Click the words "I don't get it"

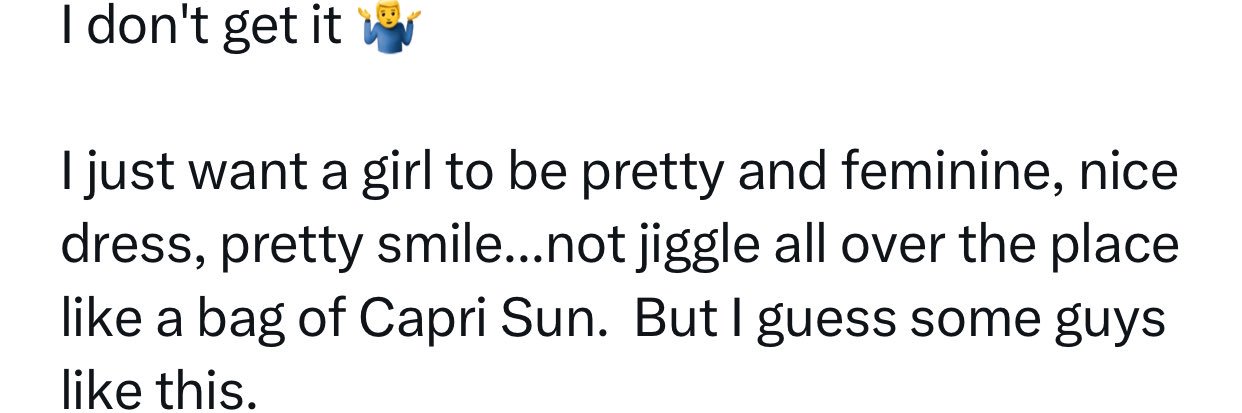pyautogui.click(x=201, y=28)
